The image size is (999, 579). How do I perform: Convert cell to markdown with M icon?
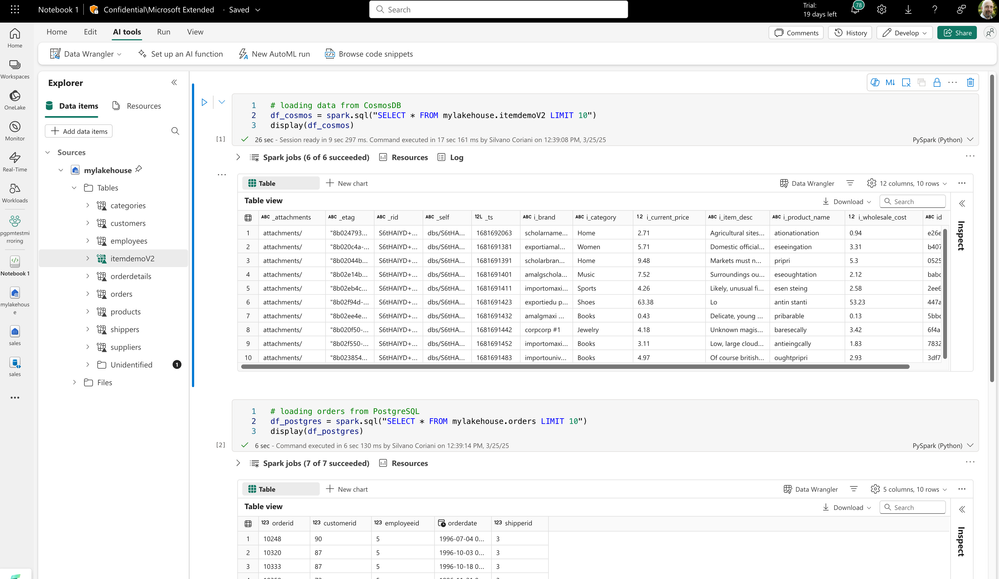[890, 82]
